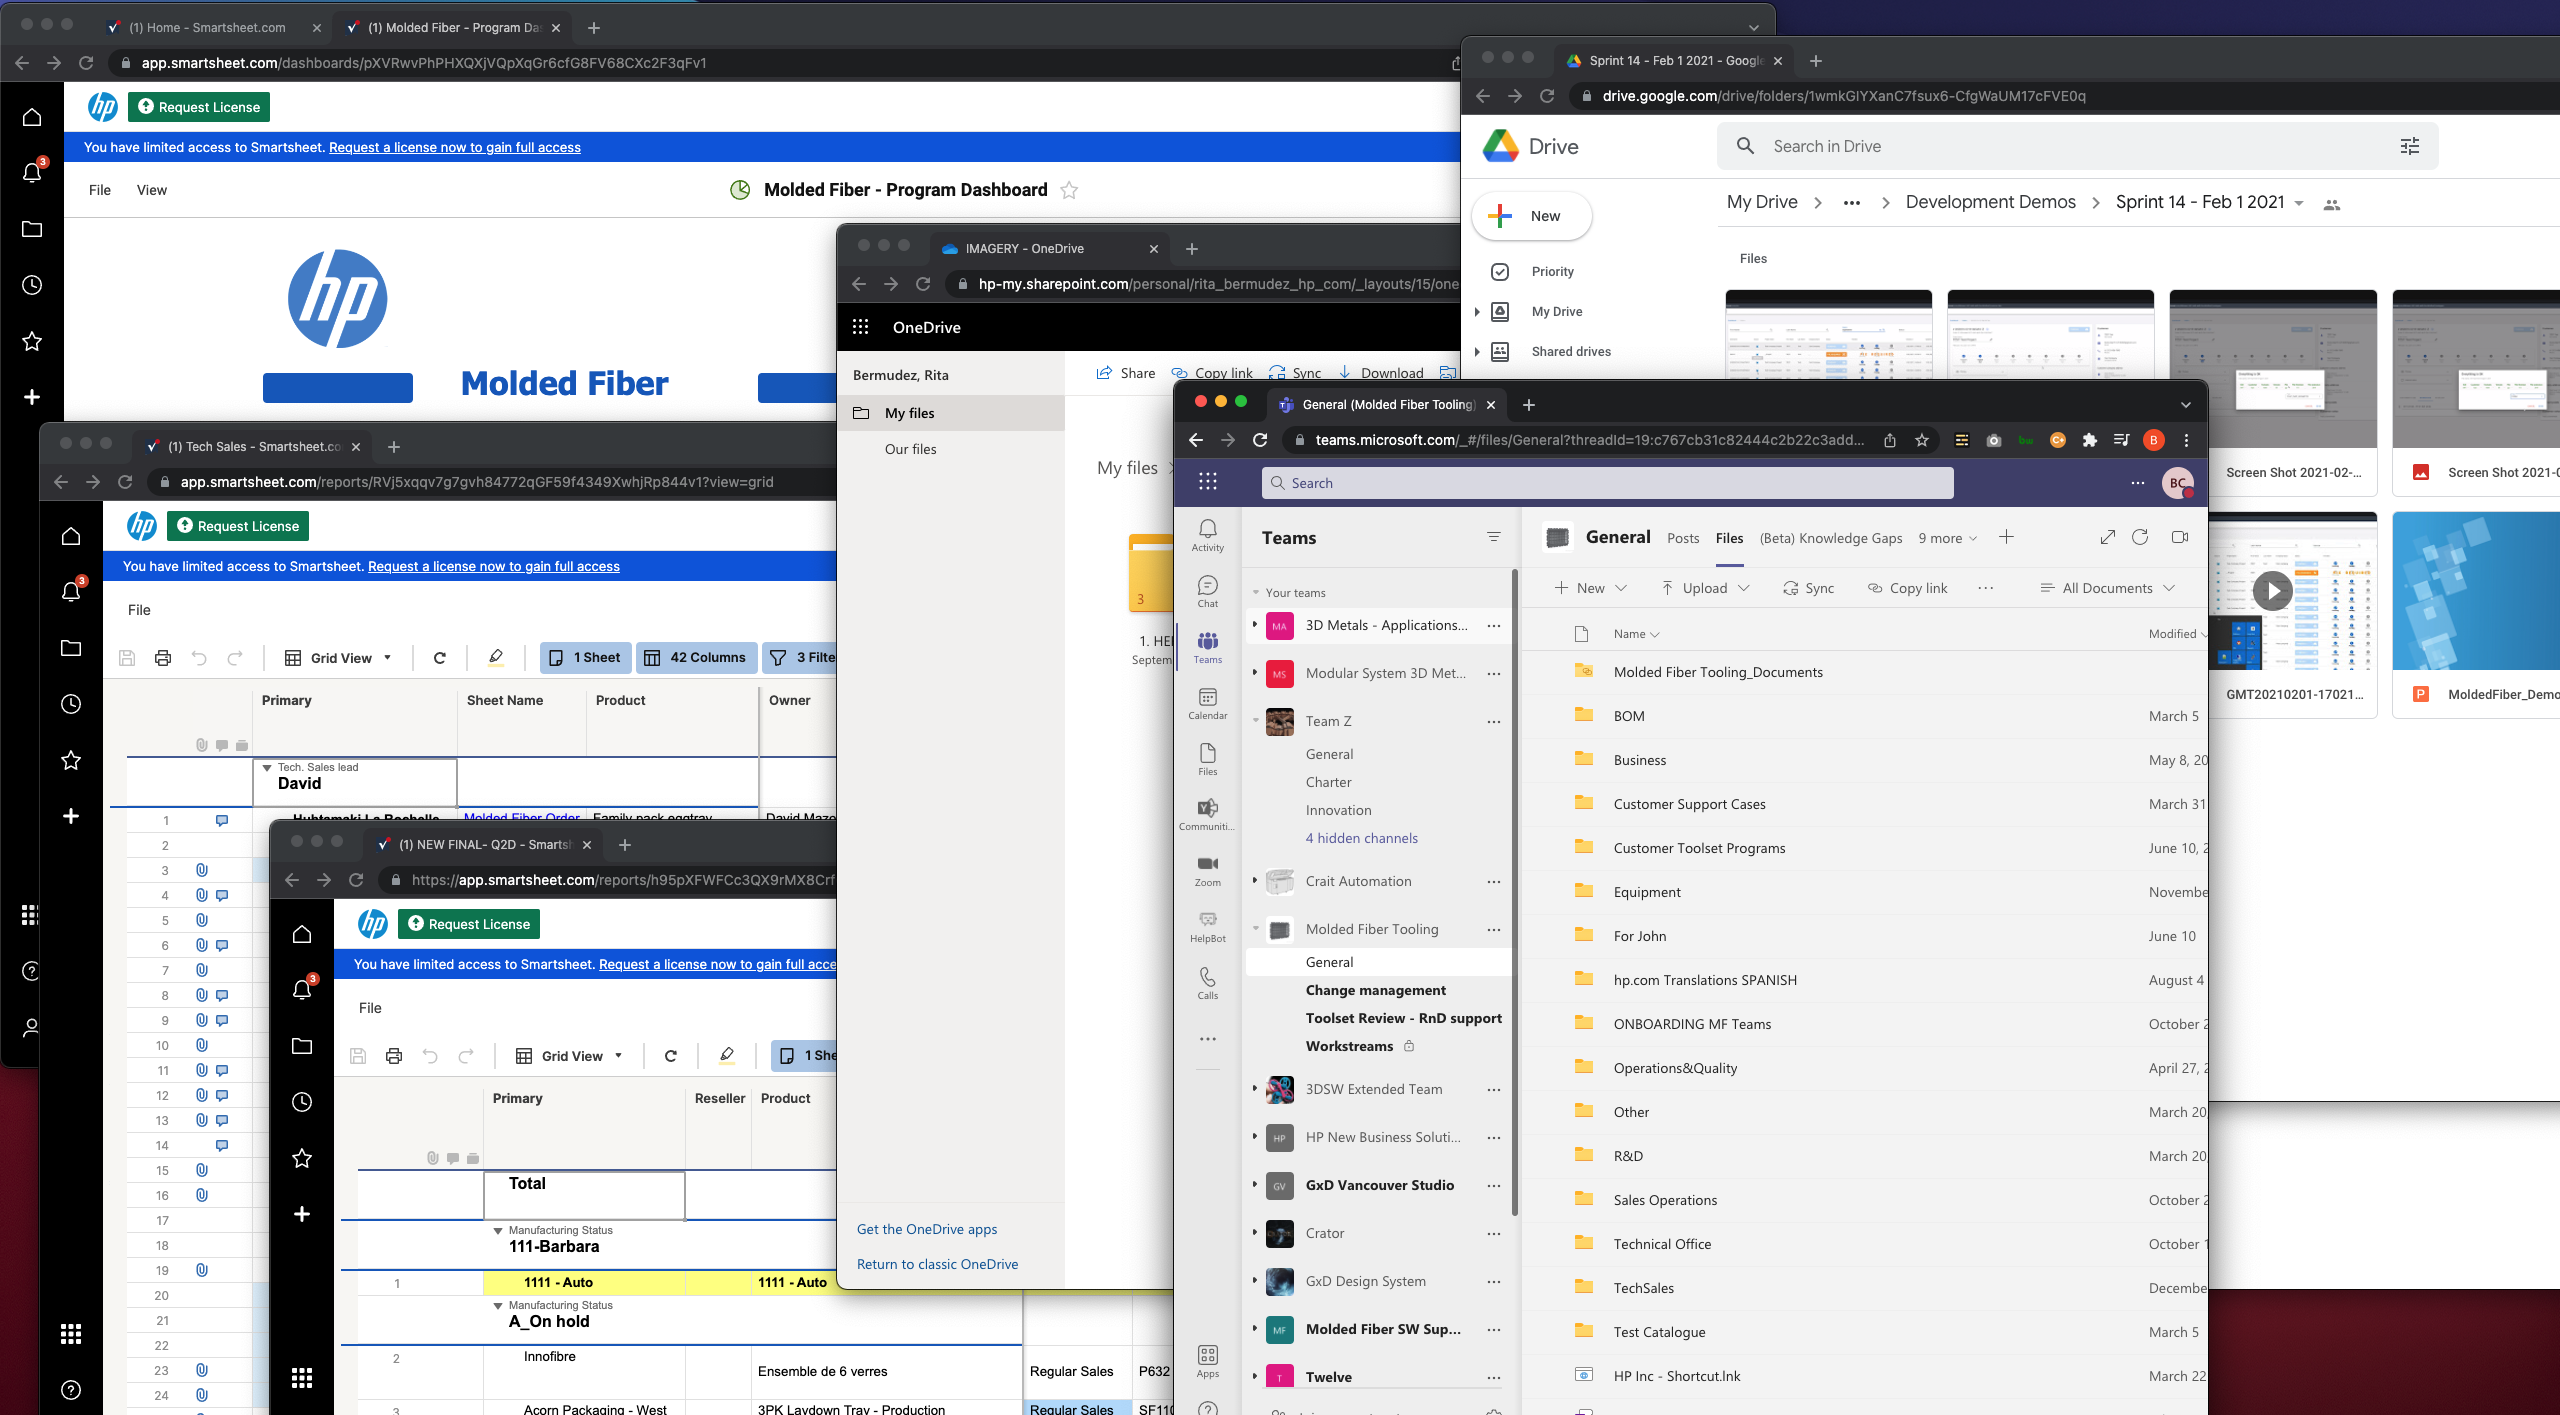Open OneDrive app launcher grid icon
The image size is (2560, 1415).
point(860,327)
